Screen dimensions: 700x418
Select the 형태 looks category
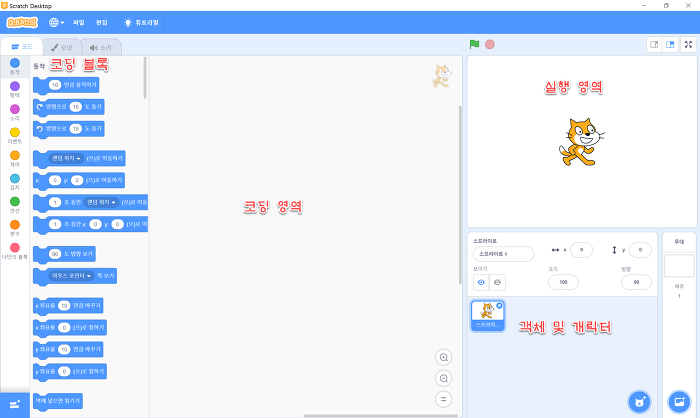(15, 89)
